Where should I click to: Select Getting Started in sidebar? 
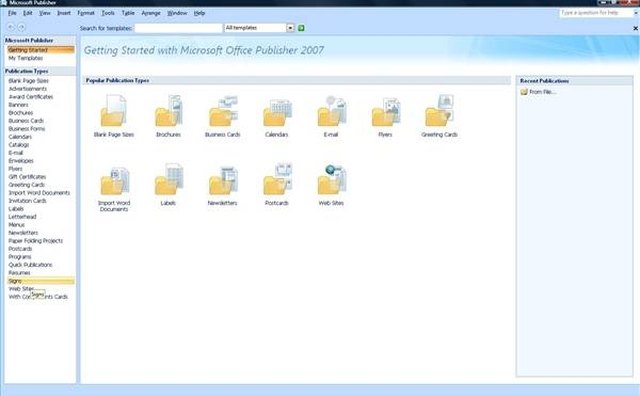41,50
